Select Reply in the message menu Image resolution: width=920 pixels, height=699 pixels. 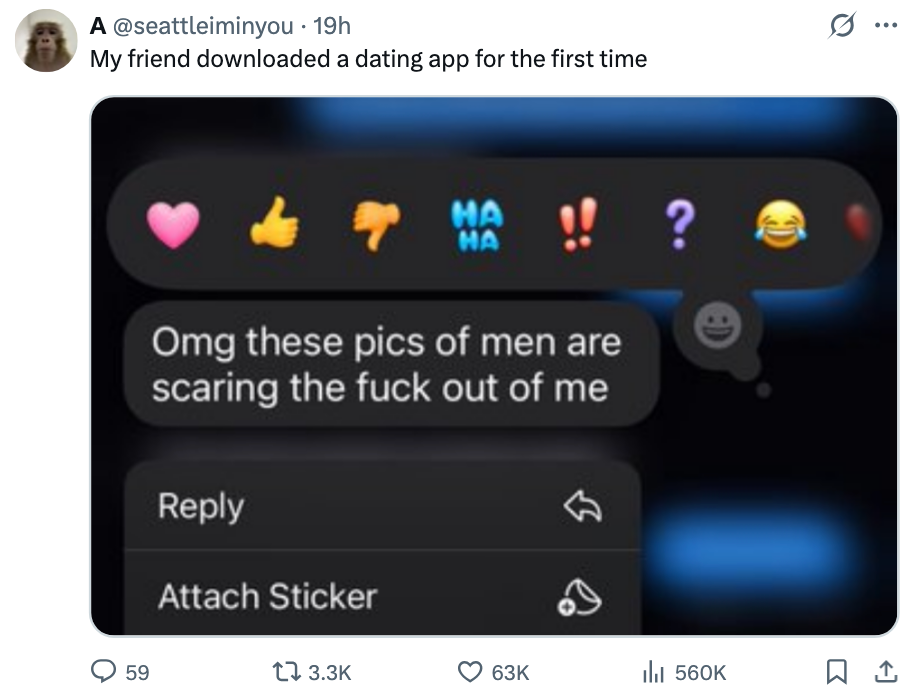point(382,507)
